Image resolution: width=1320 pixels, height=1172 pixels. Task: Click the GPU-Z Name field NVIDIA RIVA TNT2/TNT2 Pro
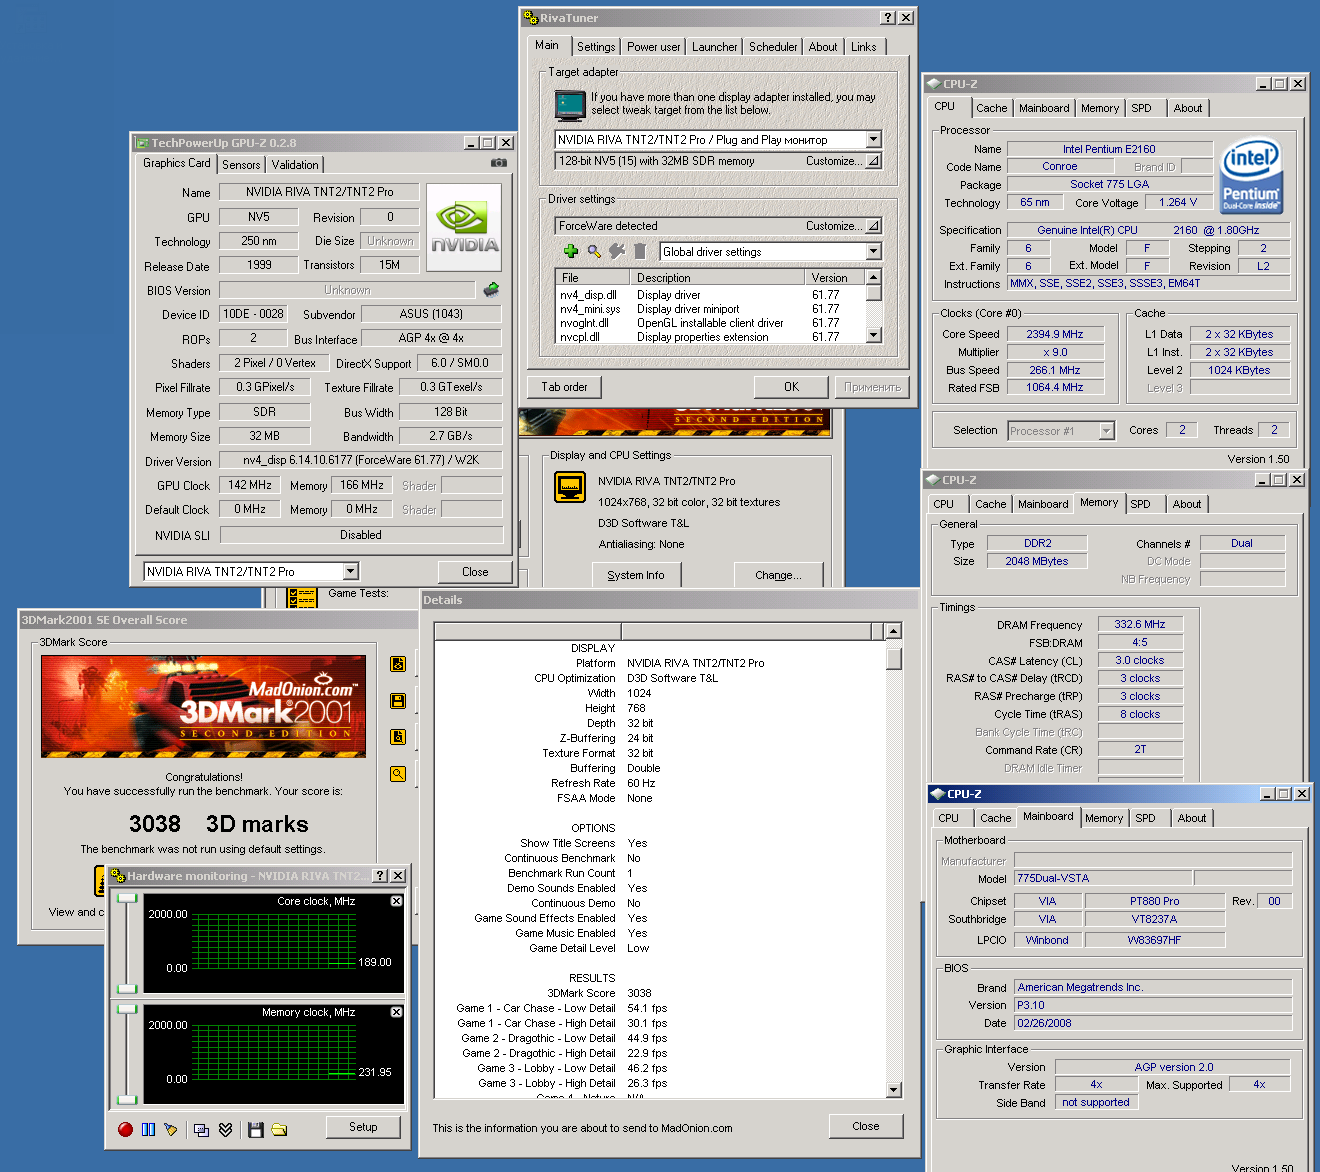320,192
